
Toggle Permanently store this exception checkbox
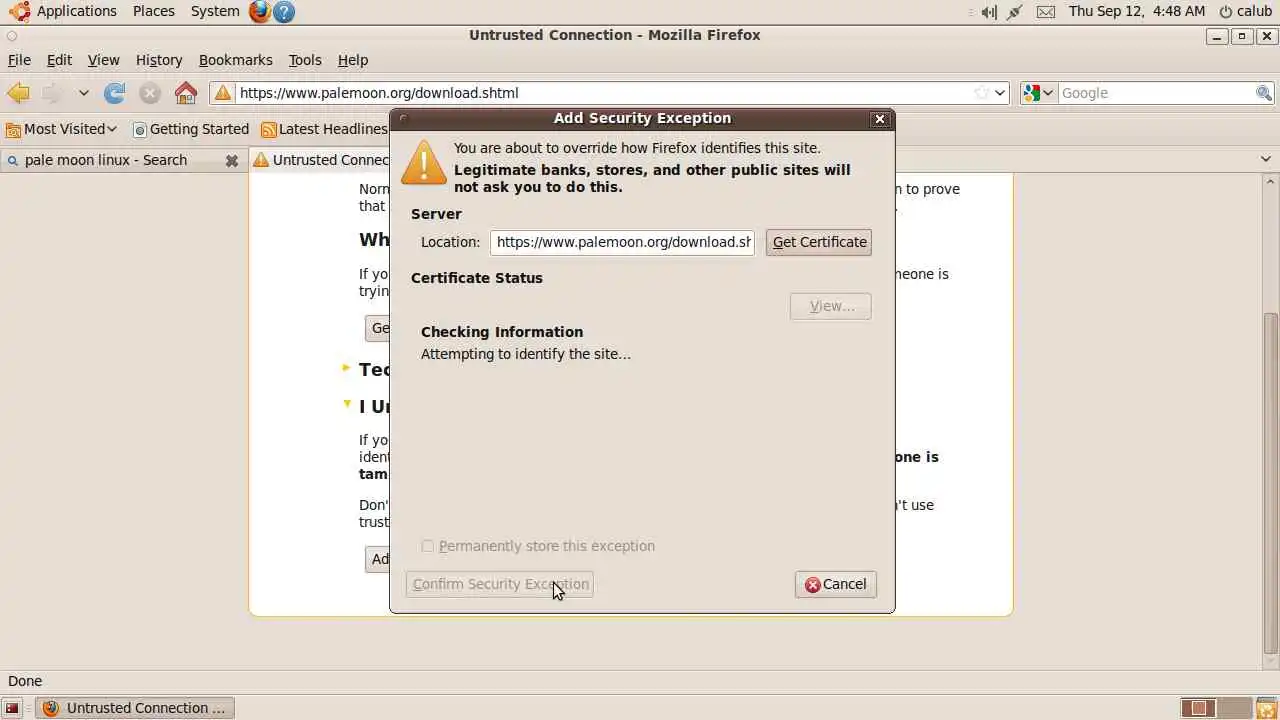428,546
